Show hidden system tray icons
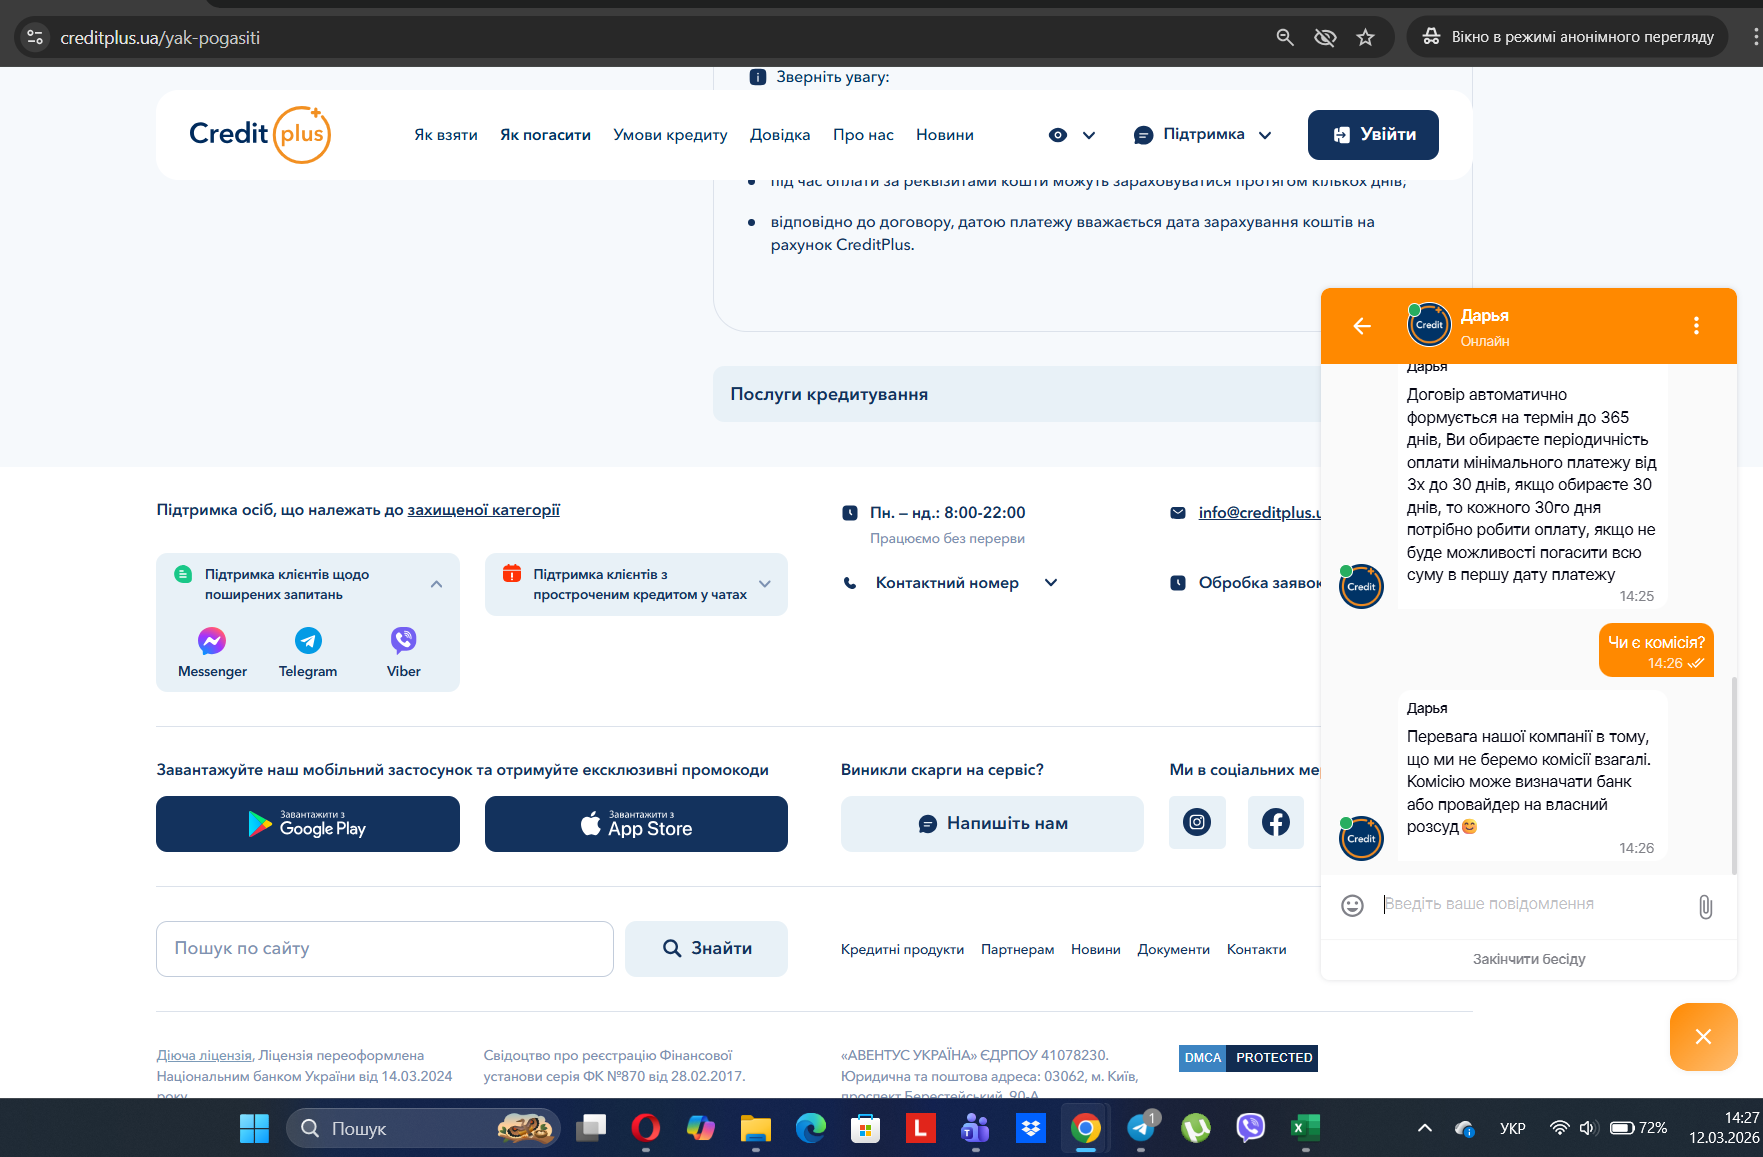This screenshot has height=1157, width=1763. (x=1425, y=1128)
